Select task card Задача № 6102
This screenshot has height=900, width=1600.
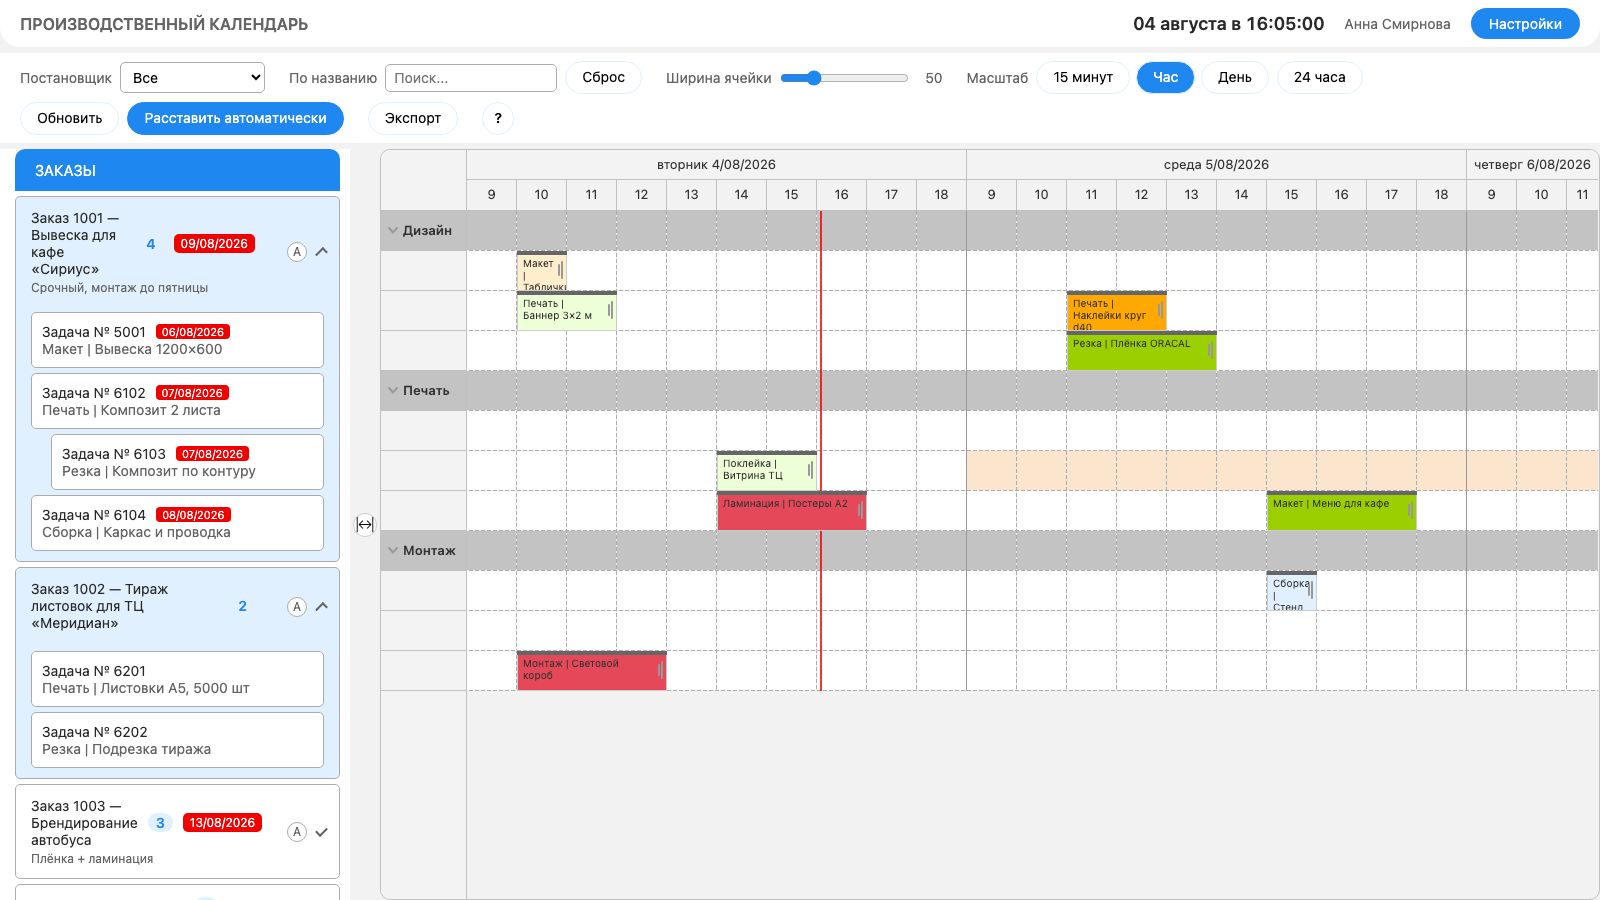tap(177, 401)
